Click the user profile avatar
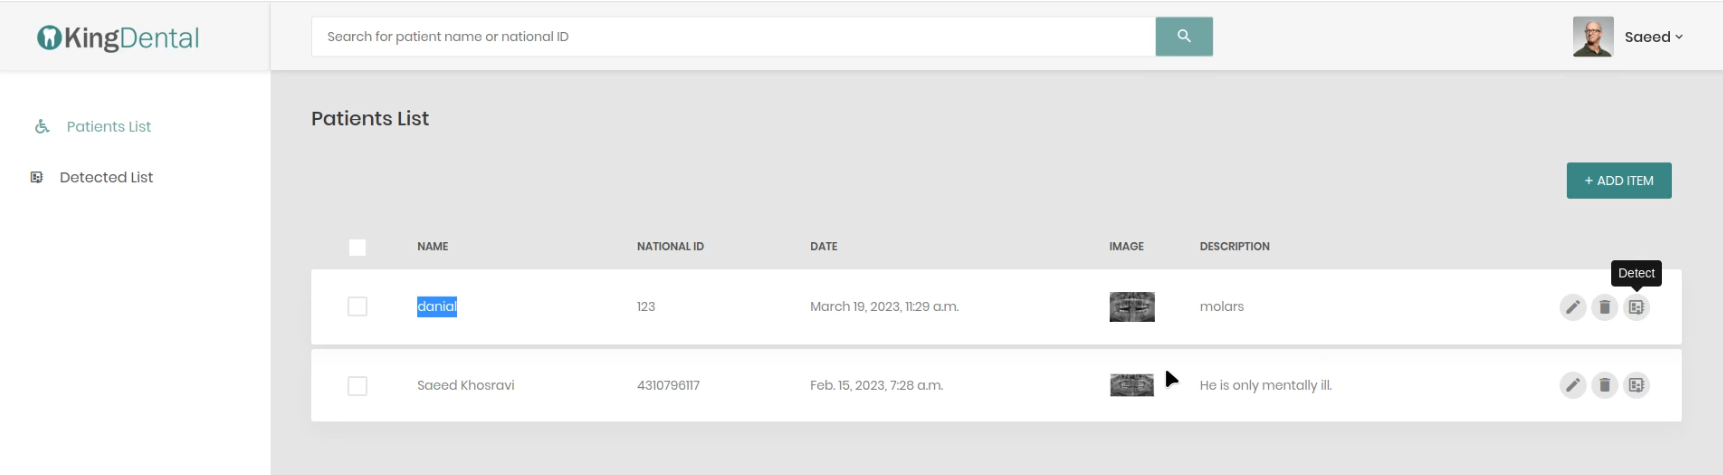Image resolution: width=1723 pixels, height=475 pixels. pos(1592,37)
